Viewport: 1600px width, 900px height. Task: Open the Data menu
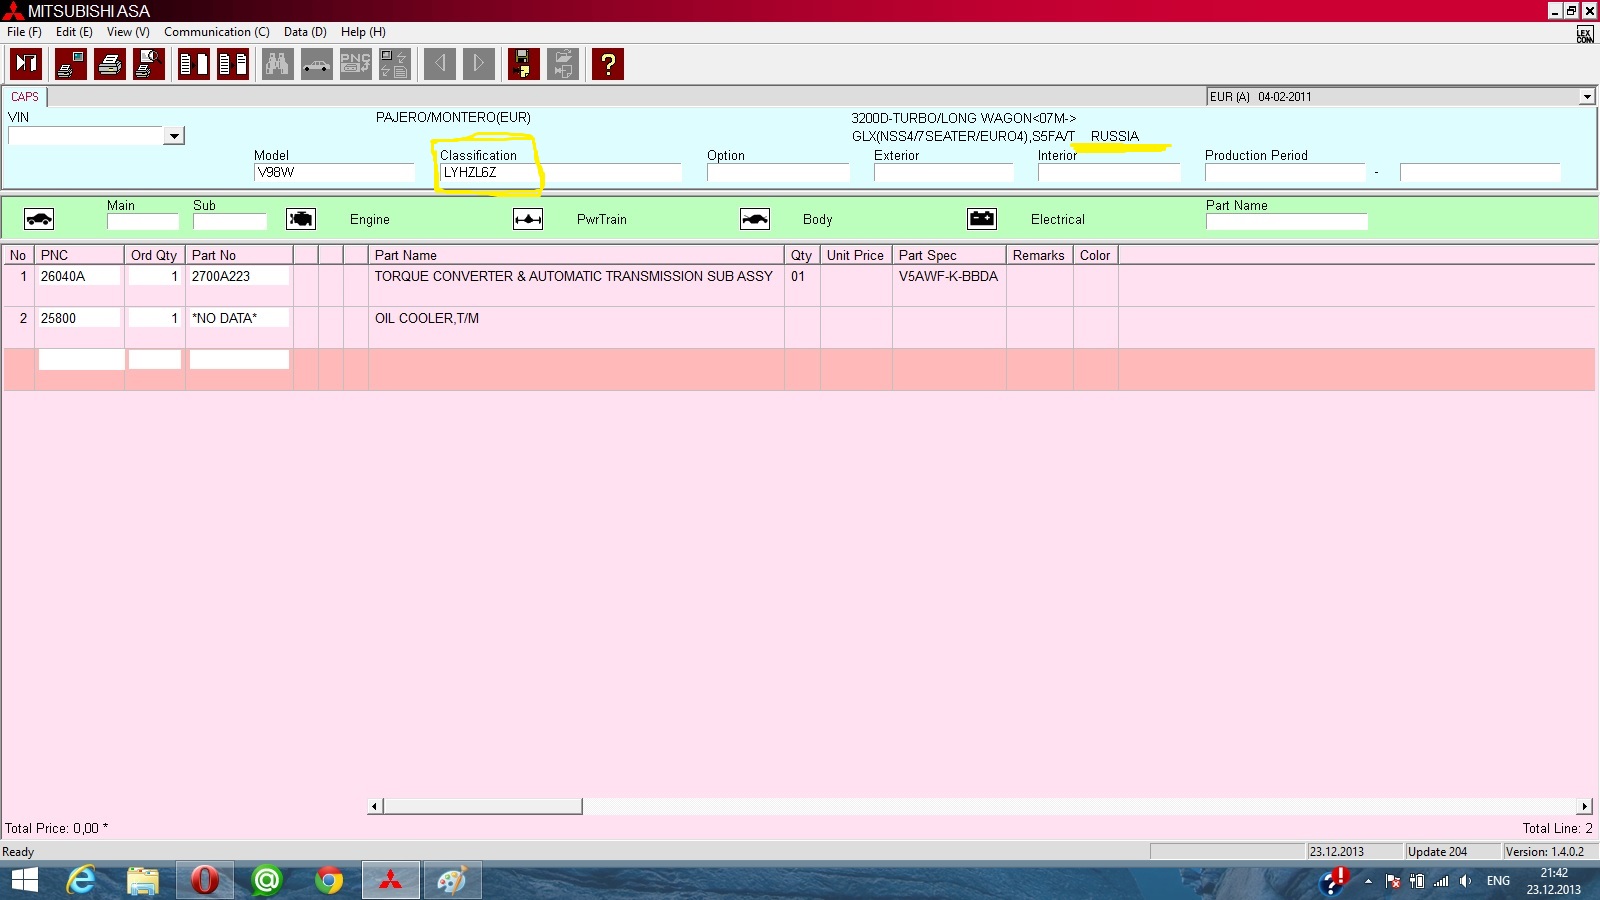pos(304,32)
